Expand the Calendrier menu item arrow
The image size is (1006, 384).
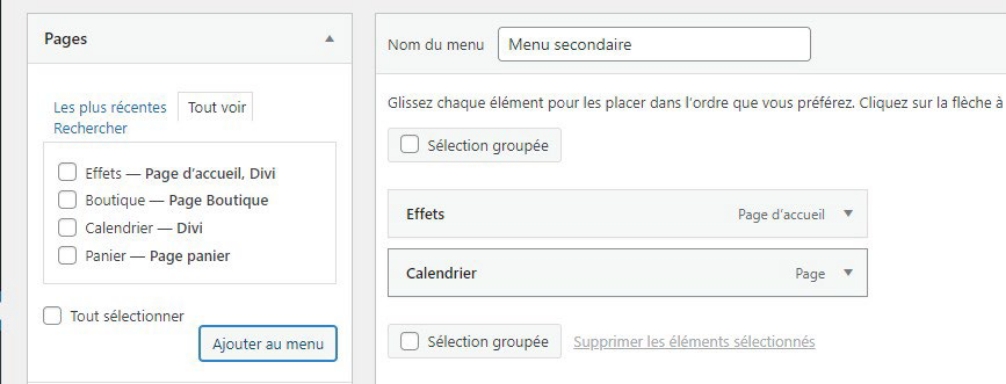point(848,273)
